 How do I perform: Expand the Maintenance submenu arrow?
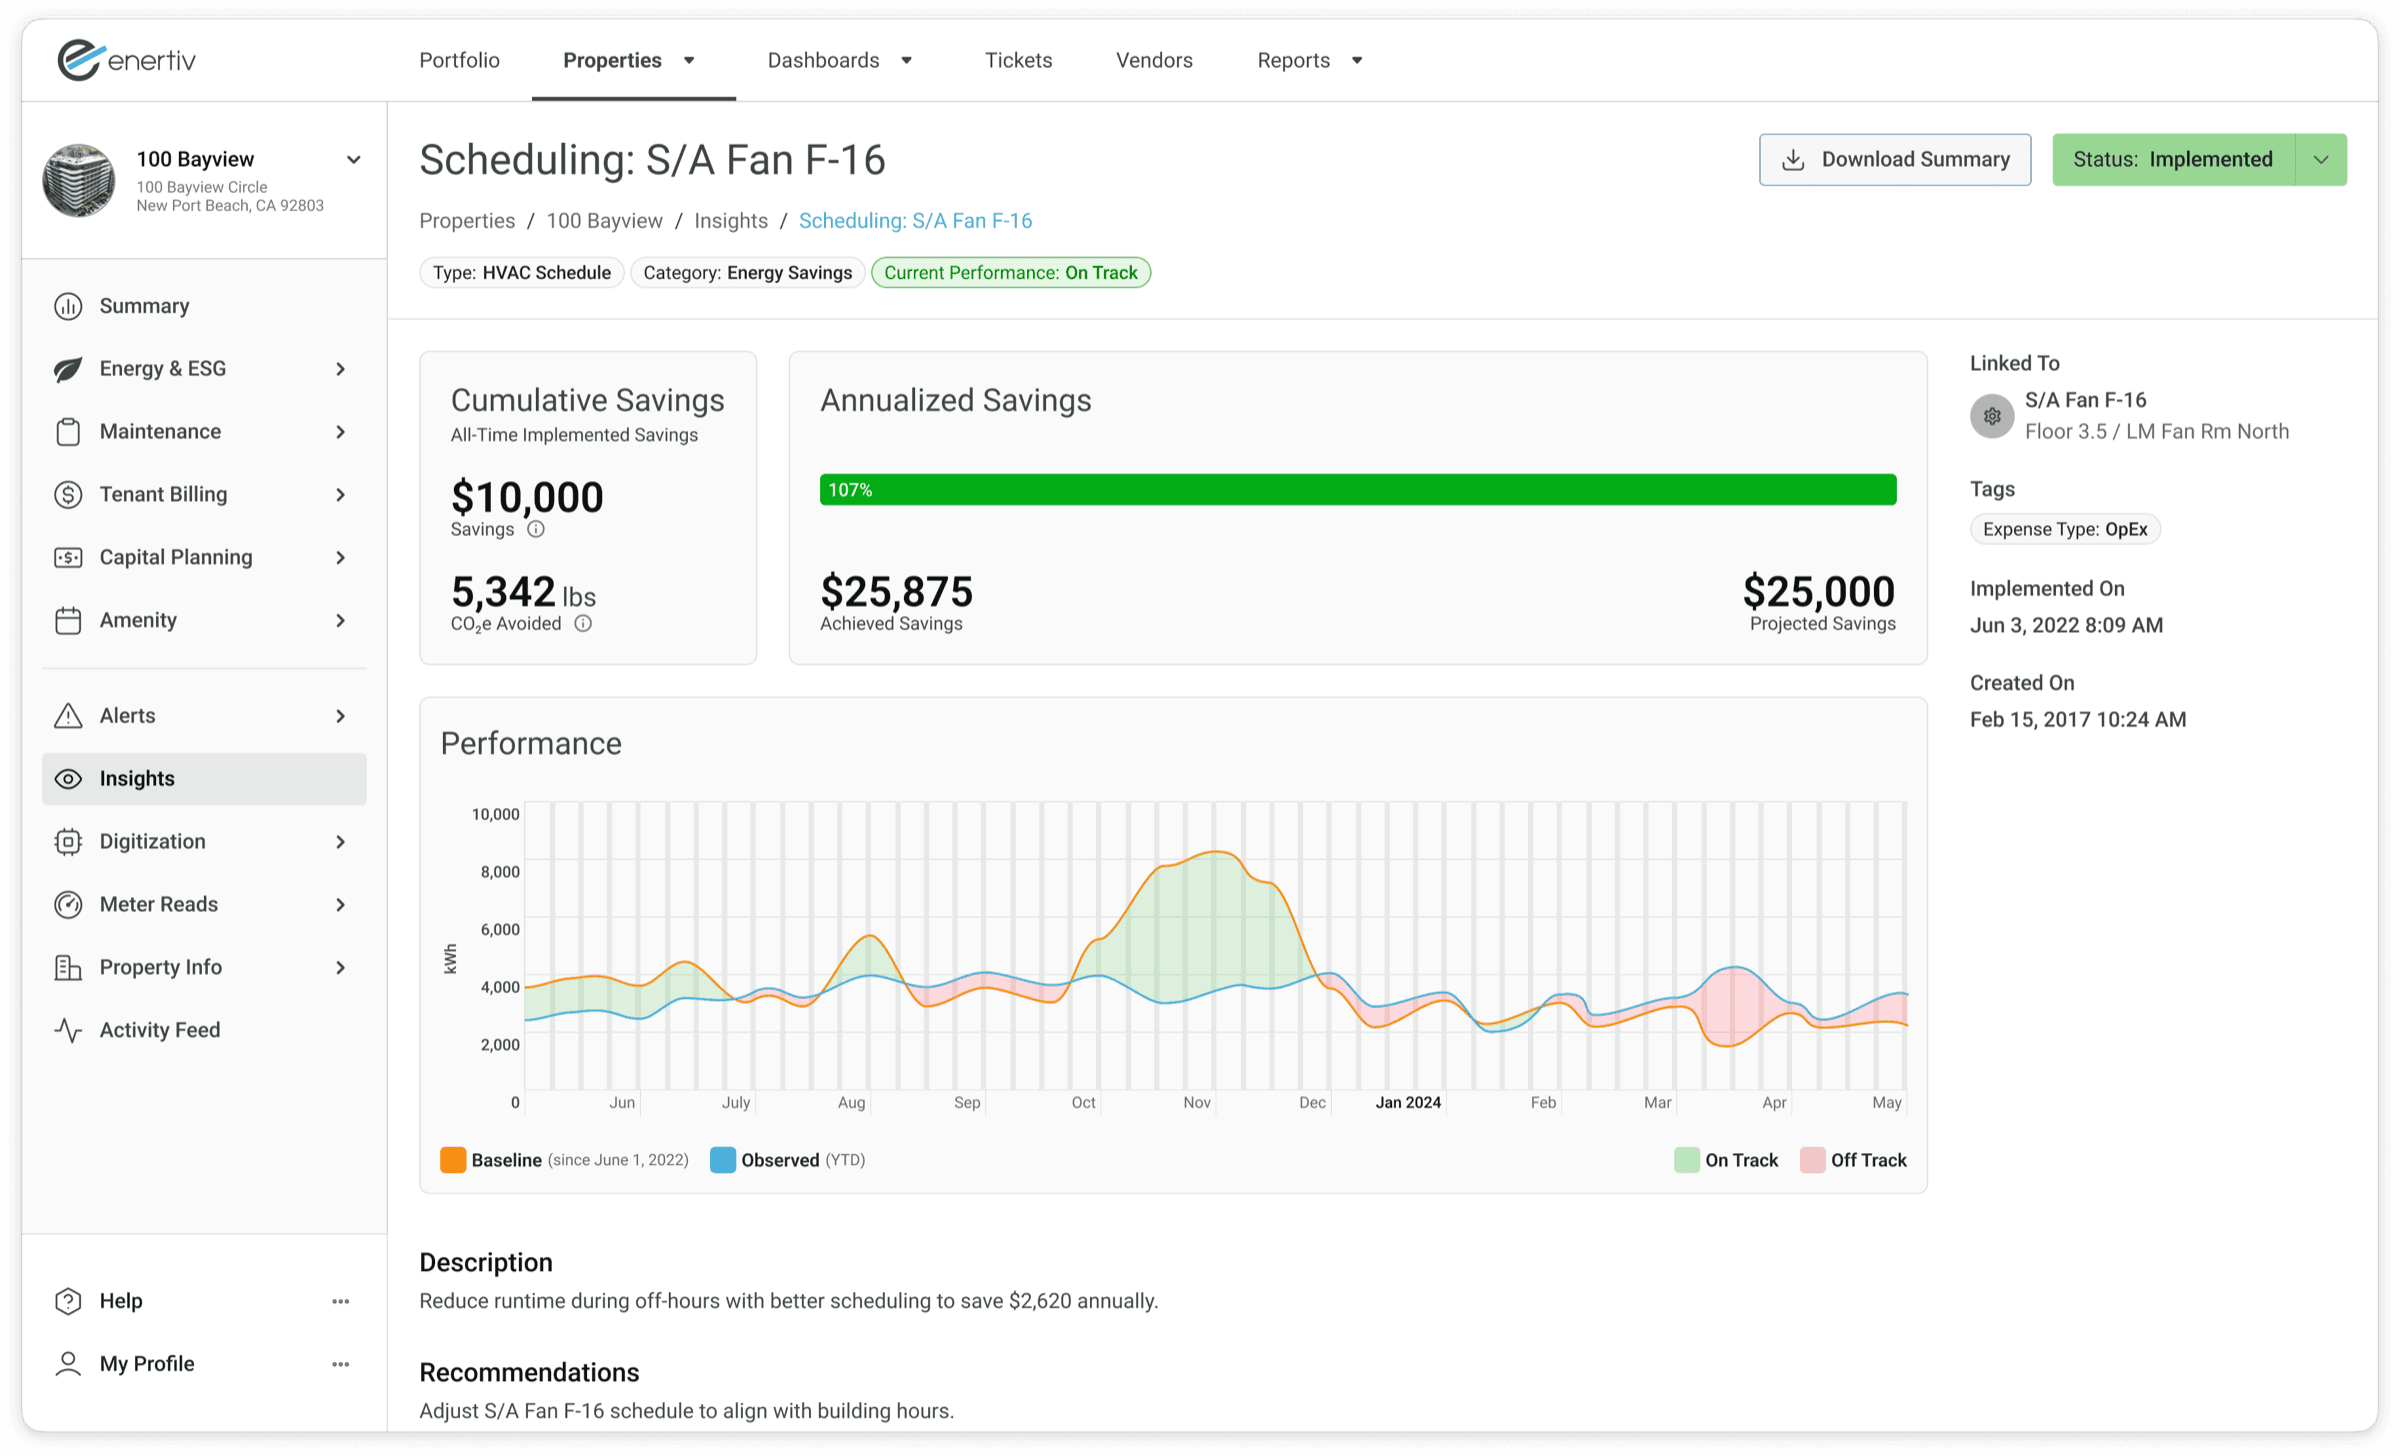[x=341, y=432]
